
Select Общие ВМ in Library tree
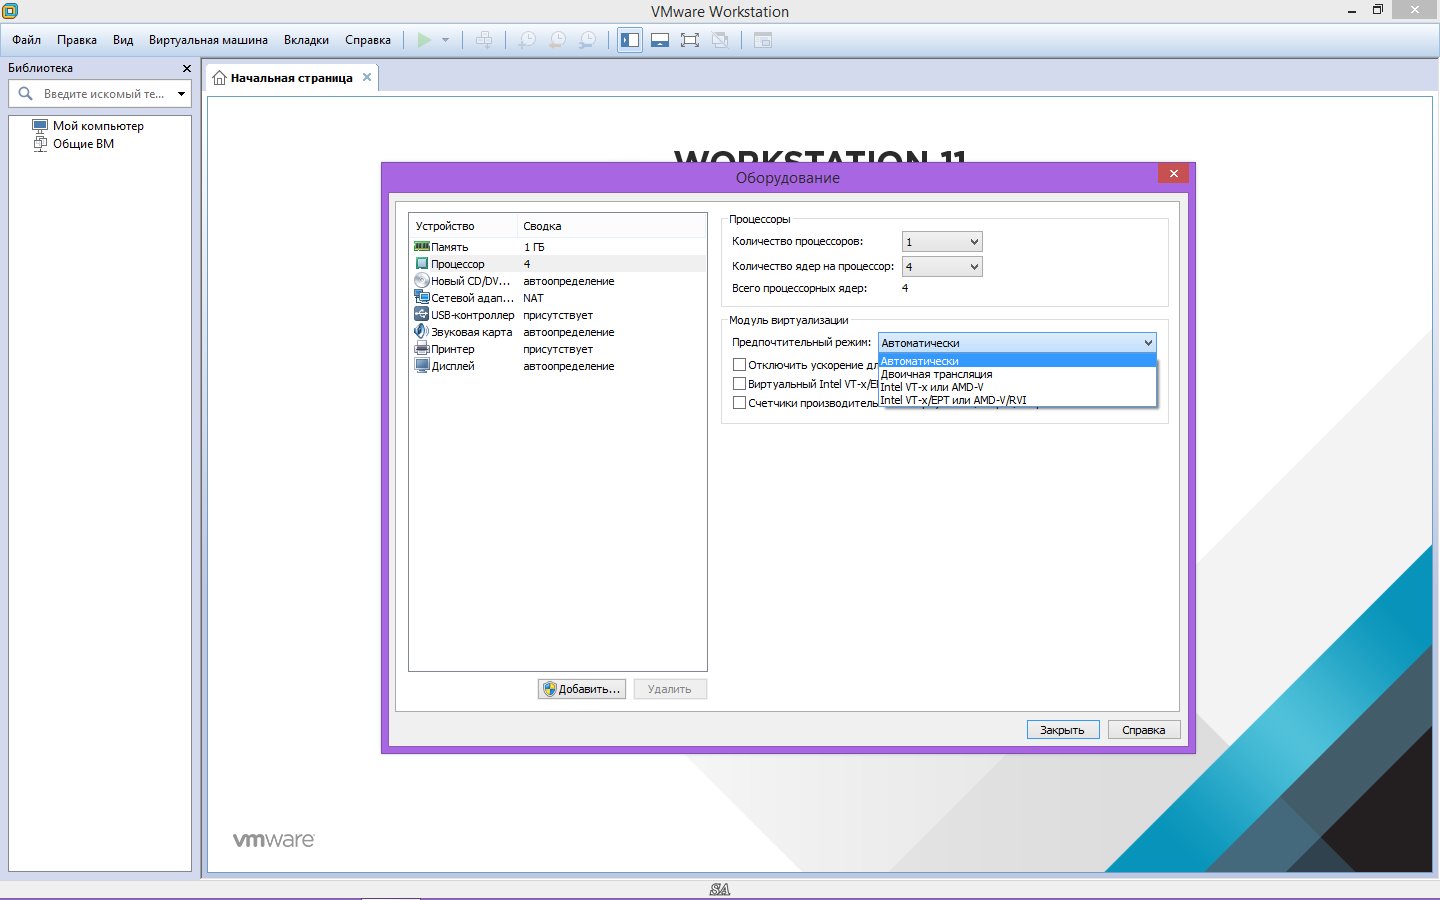[x=83, y=144]
